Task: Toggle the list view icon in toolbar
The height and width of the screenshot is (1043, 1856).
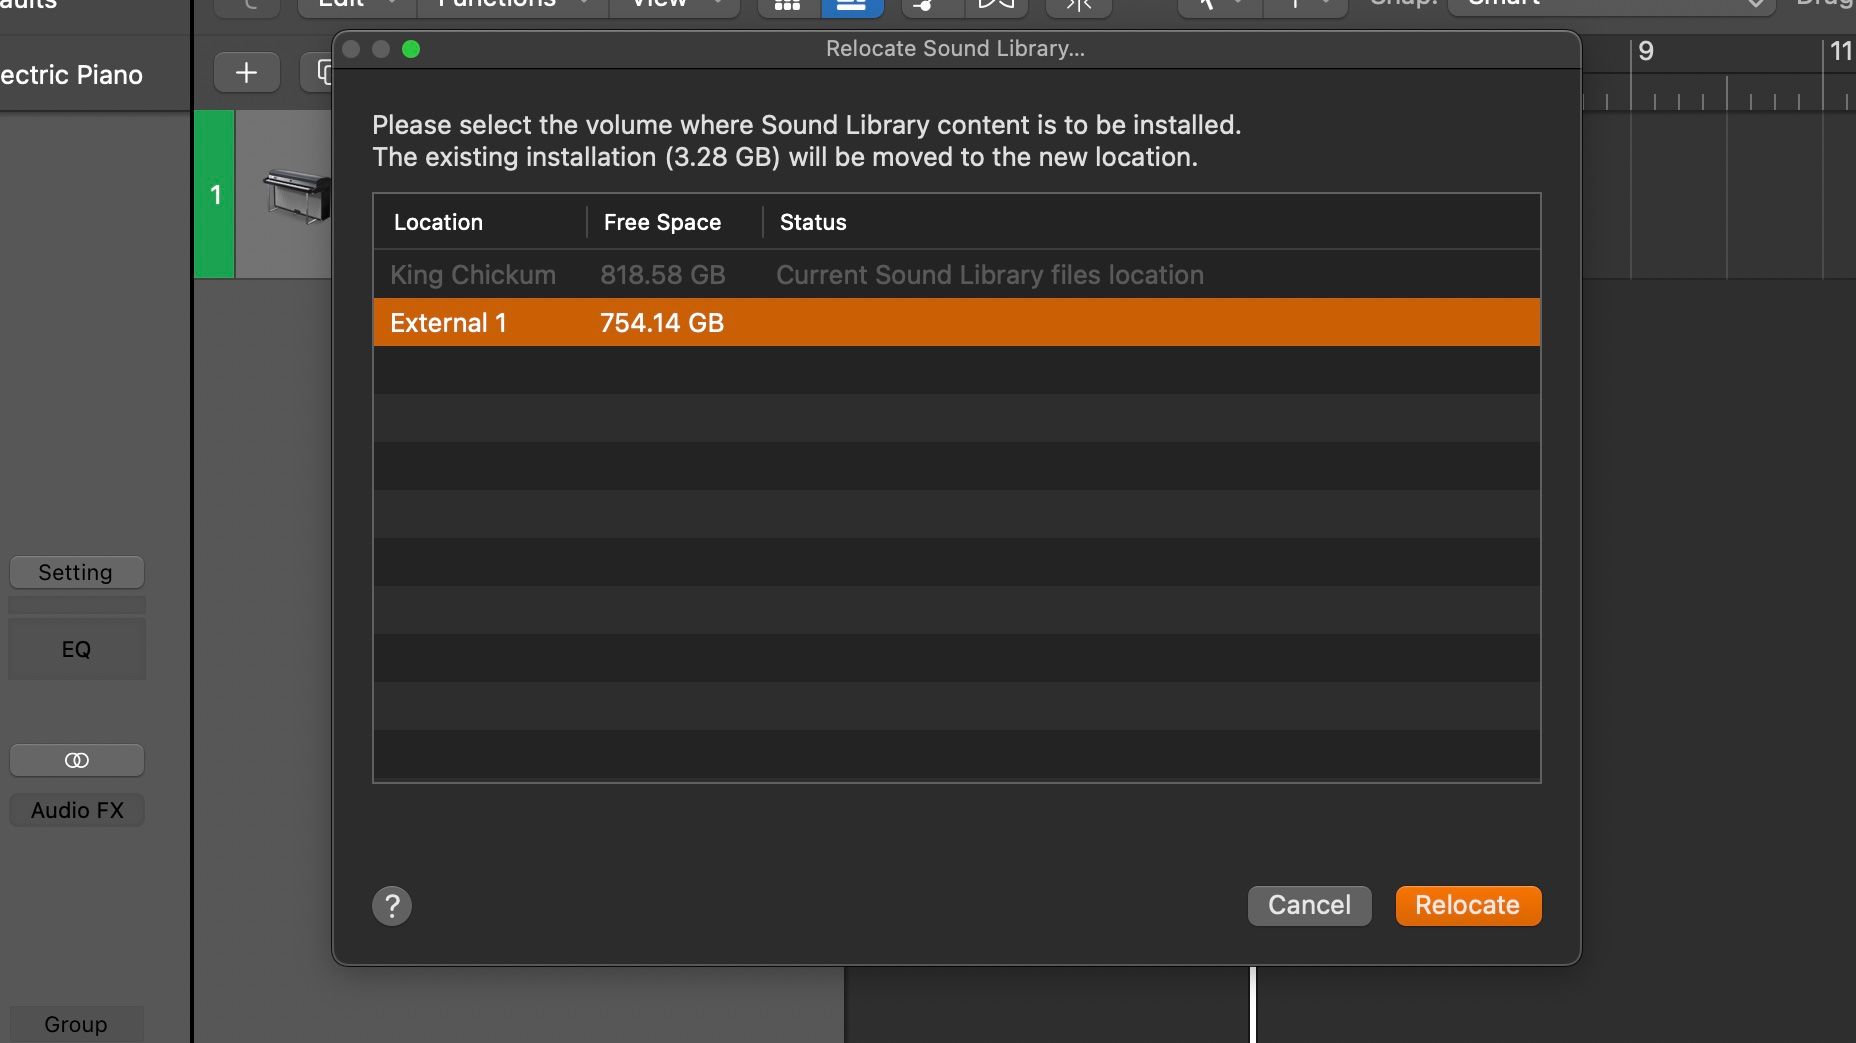Action: pos(851,6)
